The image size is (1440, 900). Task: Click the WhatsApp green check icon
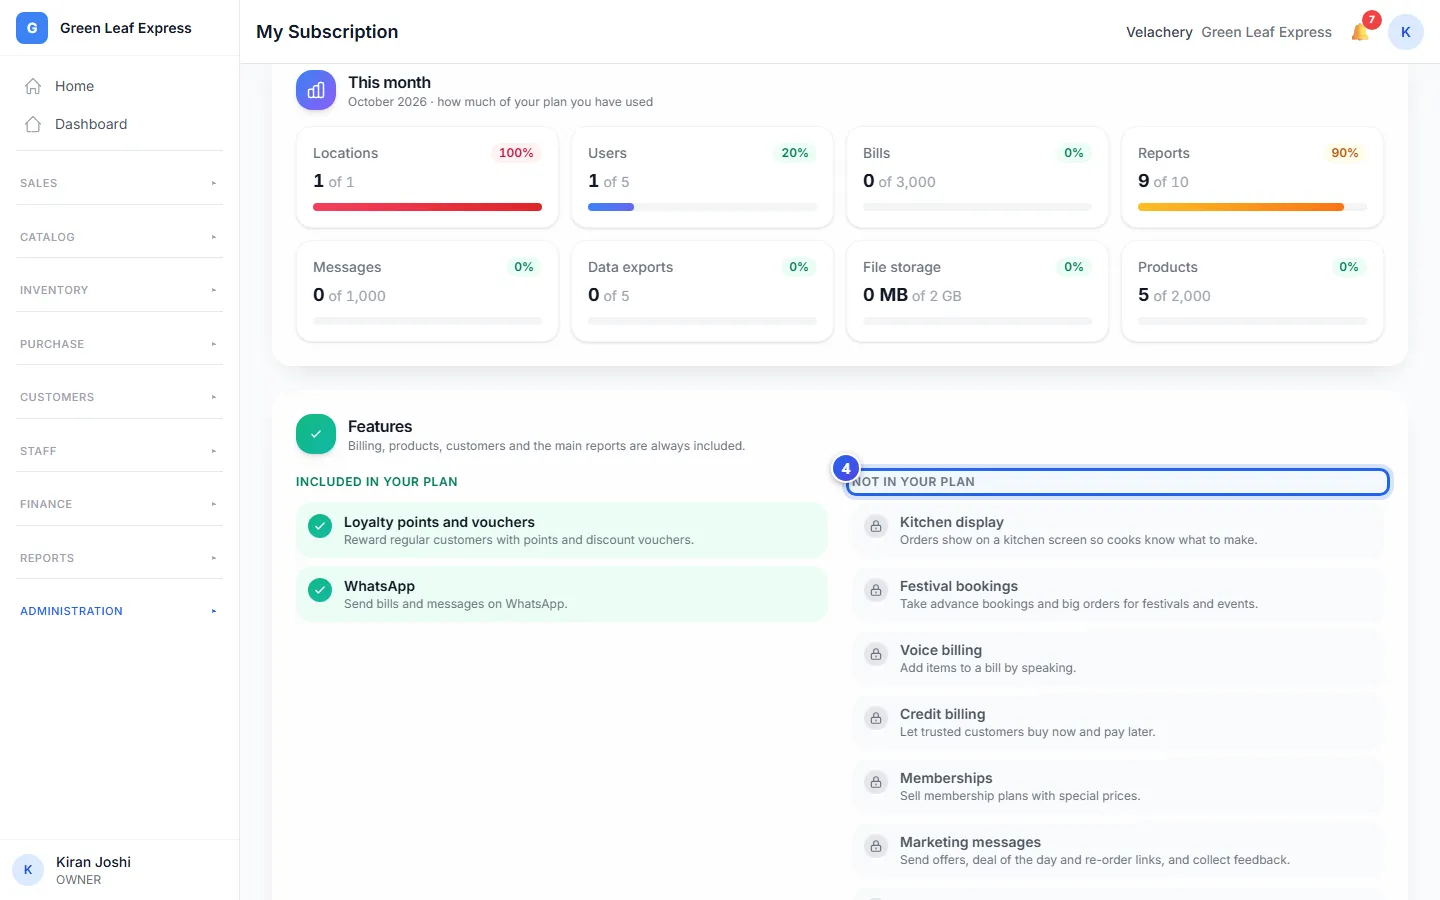320,590
